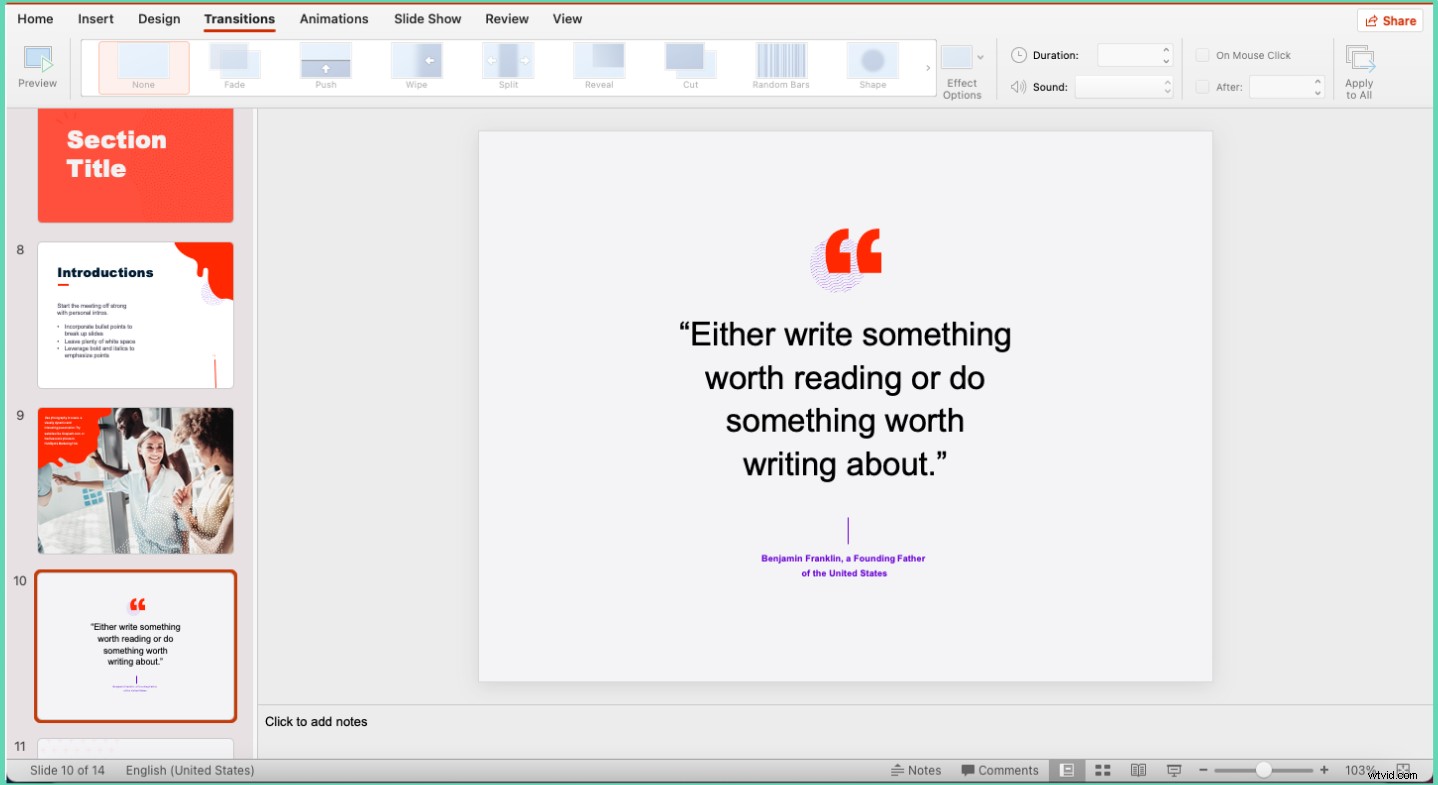Click Apply to All
The image size is (1438, 785).
[1359, 70]
